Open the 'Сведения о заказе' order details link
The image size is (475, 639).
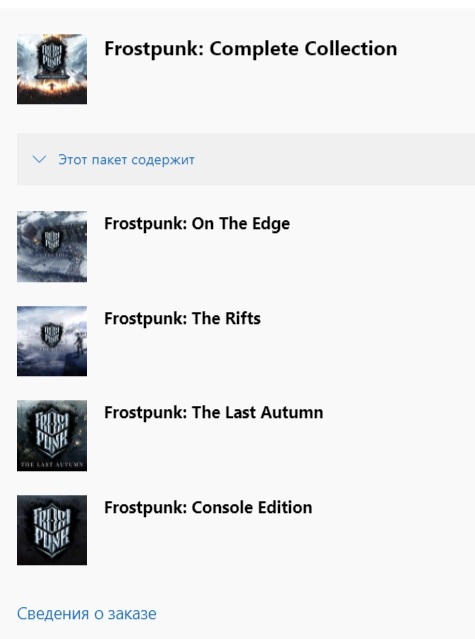point(86,613)
